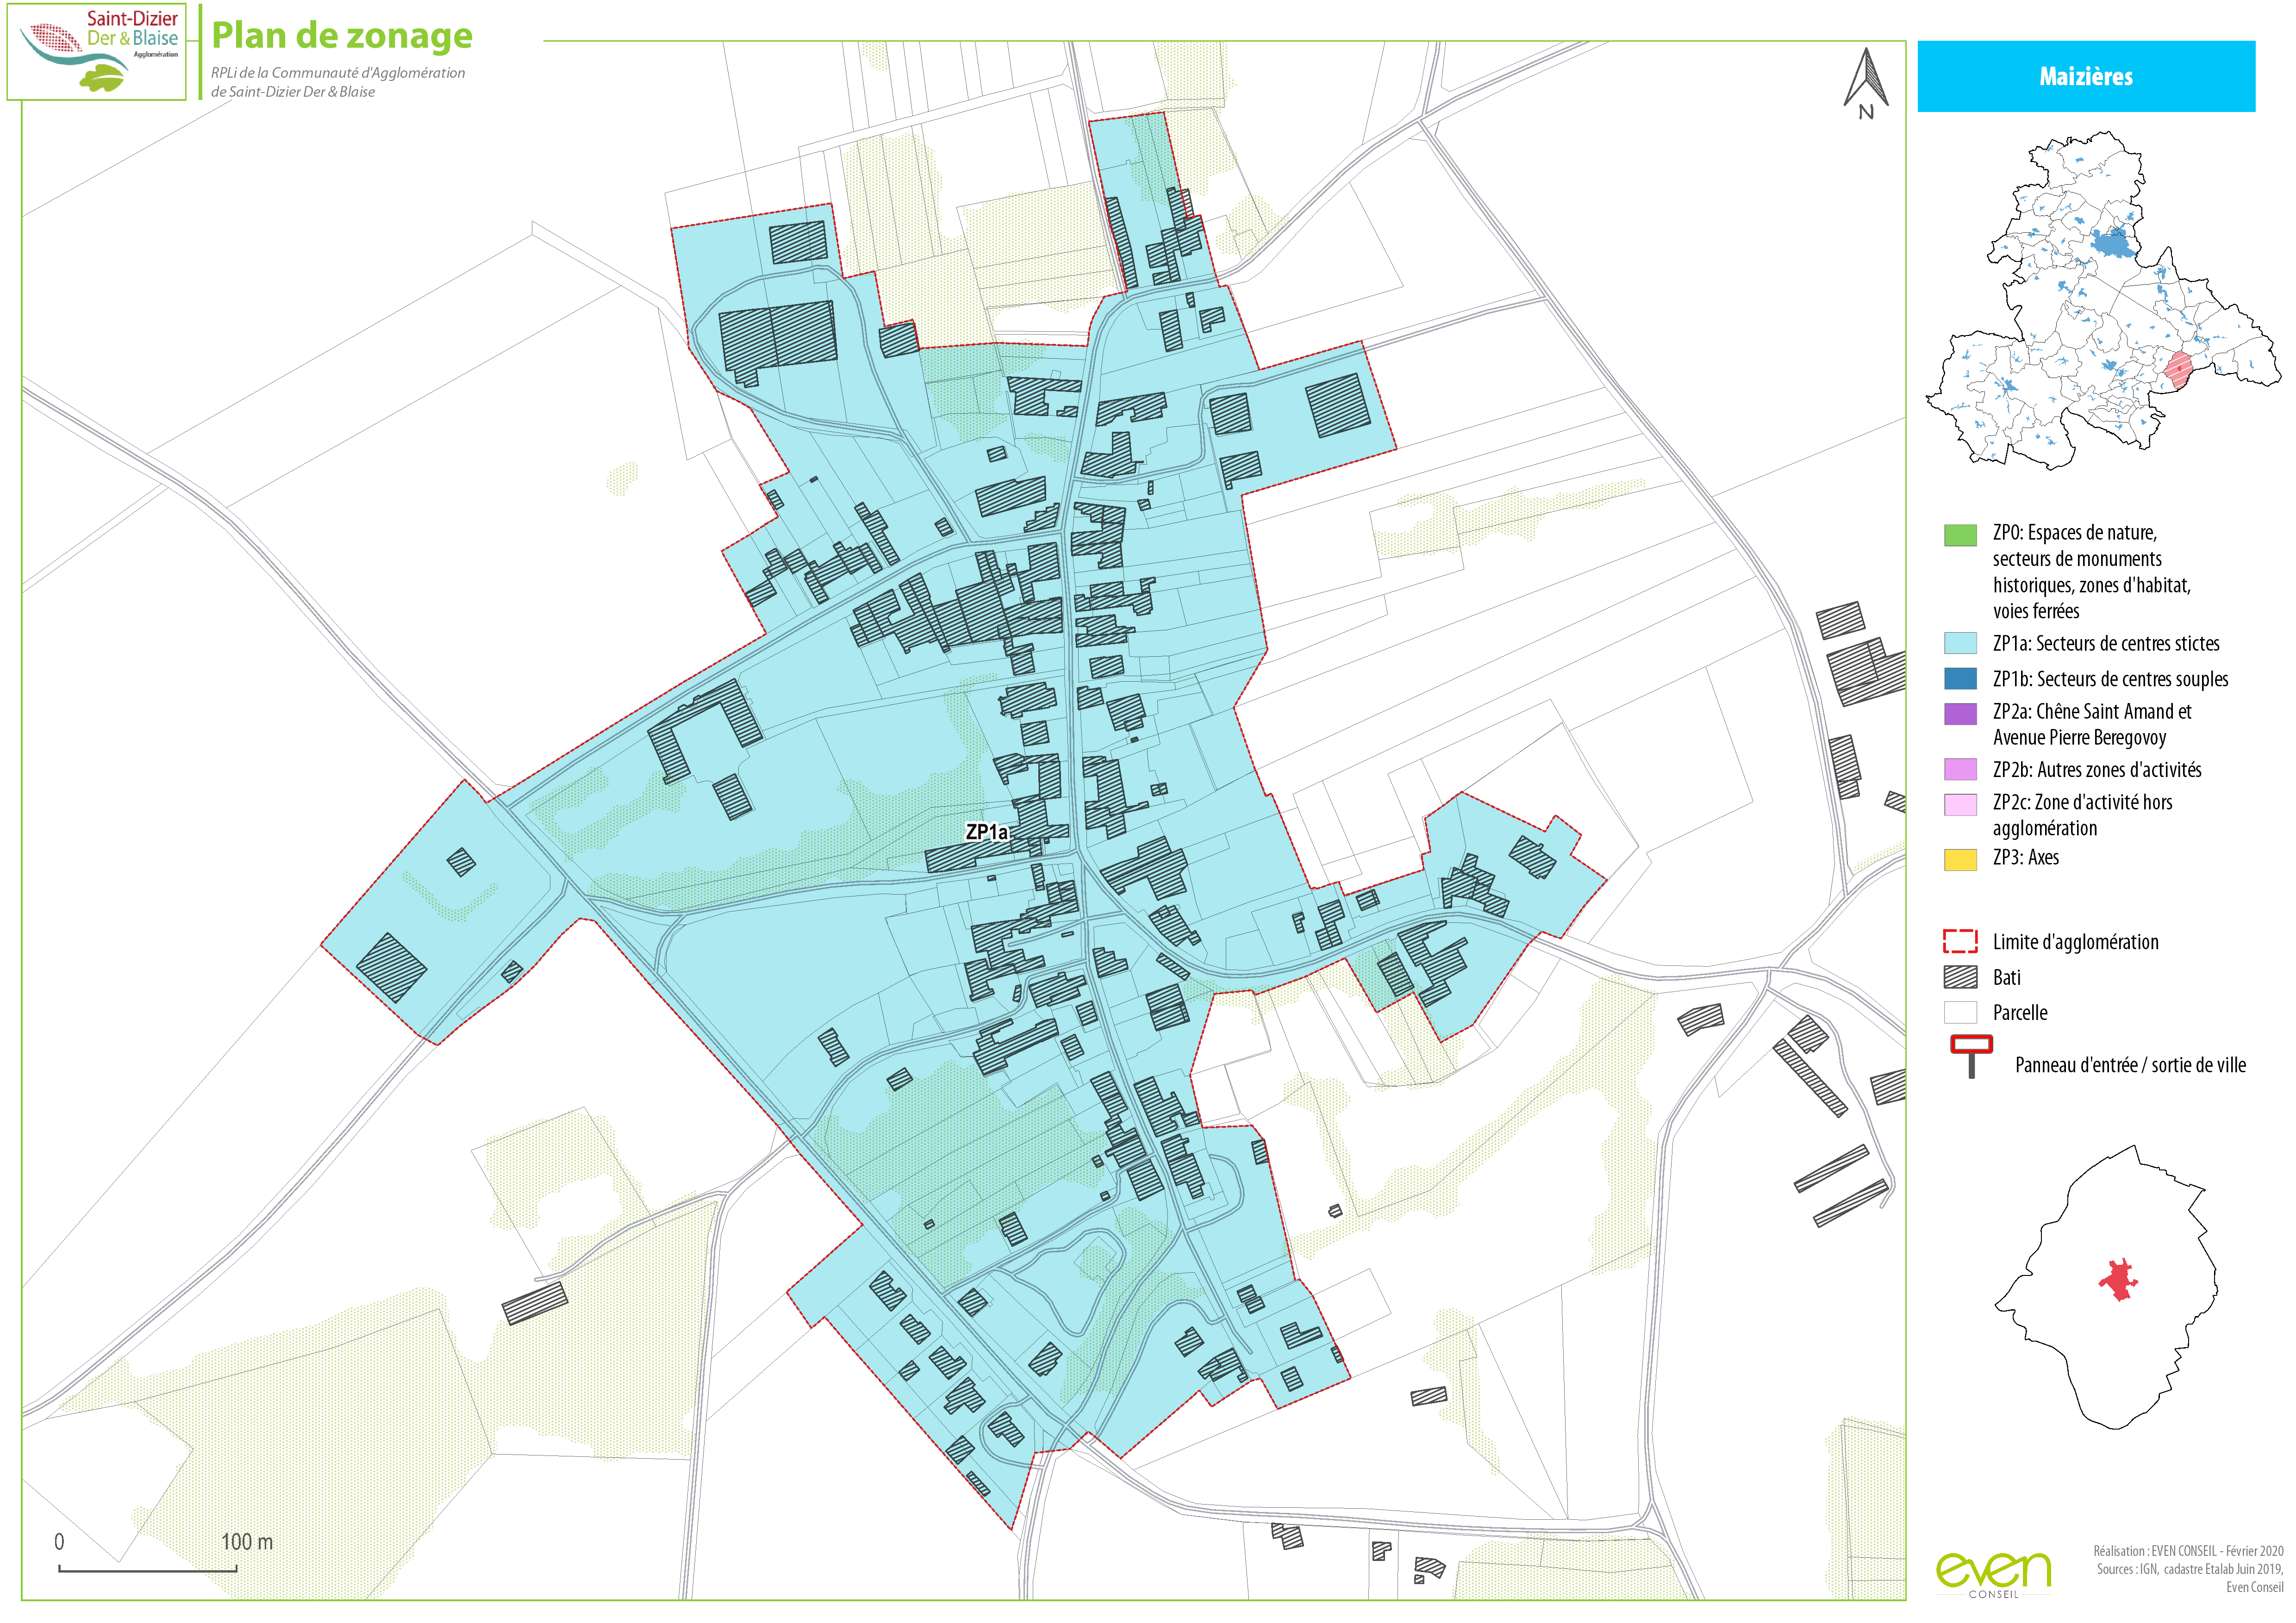
Task: Click the Maizières title banner
Action: [2086, 76]
